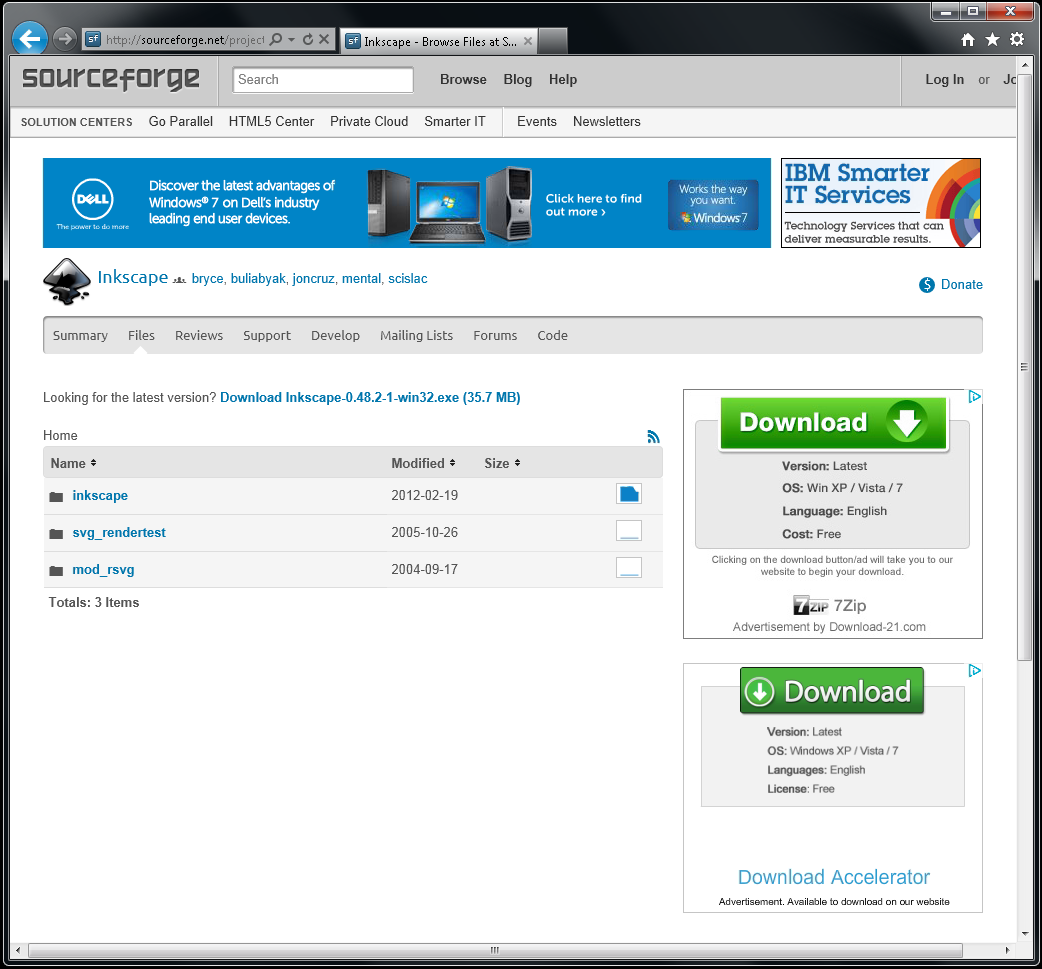Image resolution: width=1042 pixels, height=969 pixels.
Task: Click the RSS feed icon
Action: pos(653,437)
